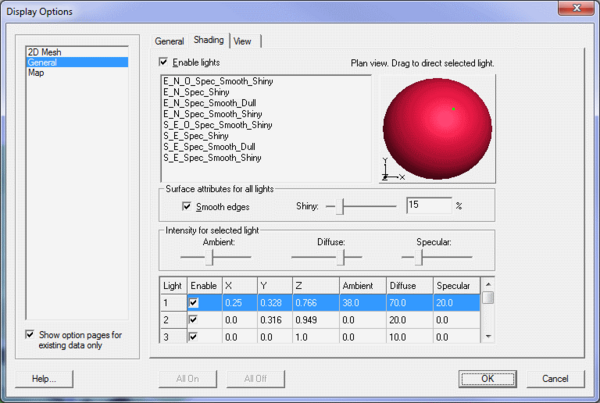The width and height of the screenshot is (600, 403).
Task: Click the Shiny slider
Action: tap(341, 206)
